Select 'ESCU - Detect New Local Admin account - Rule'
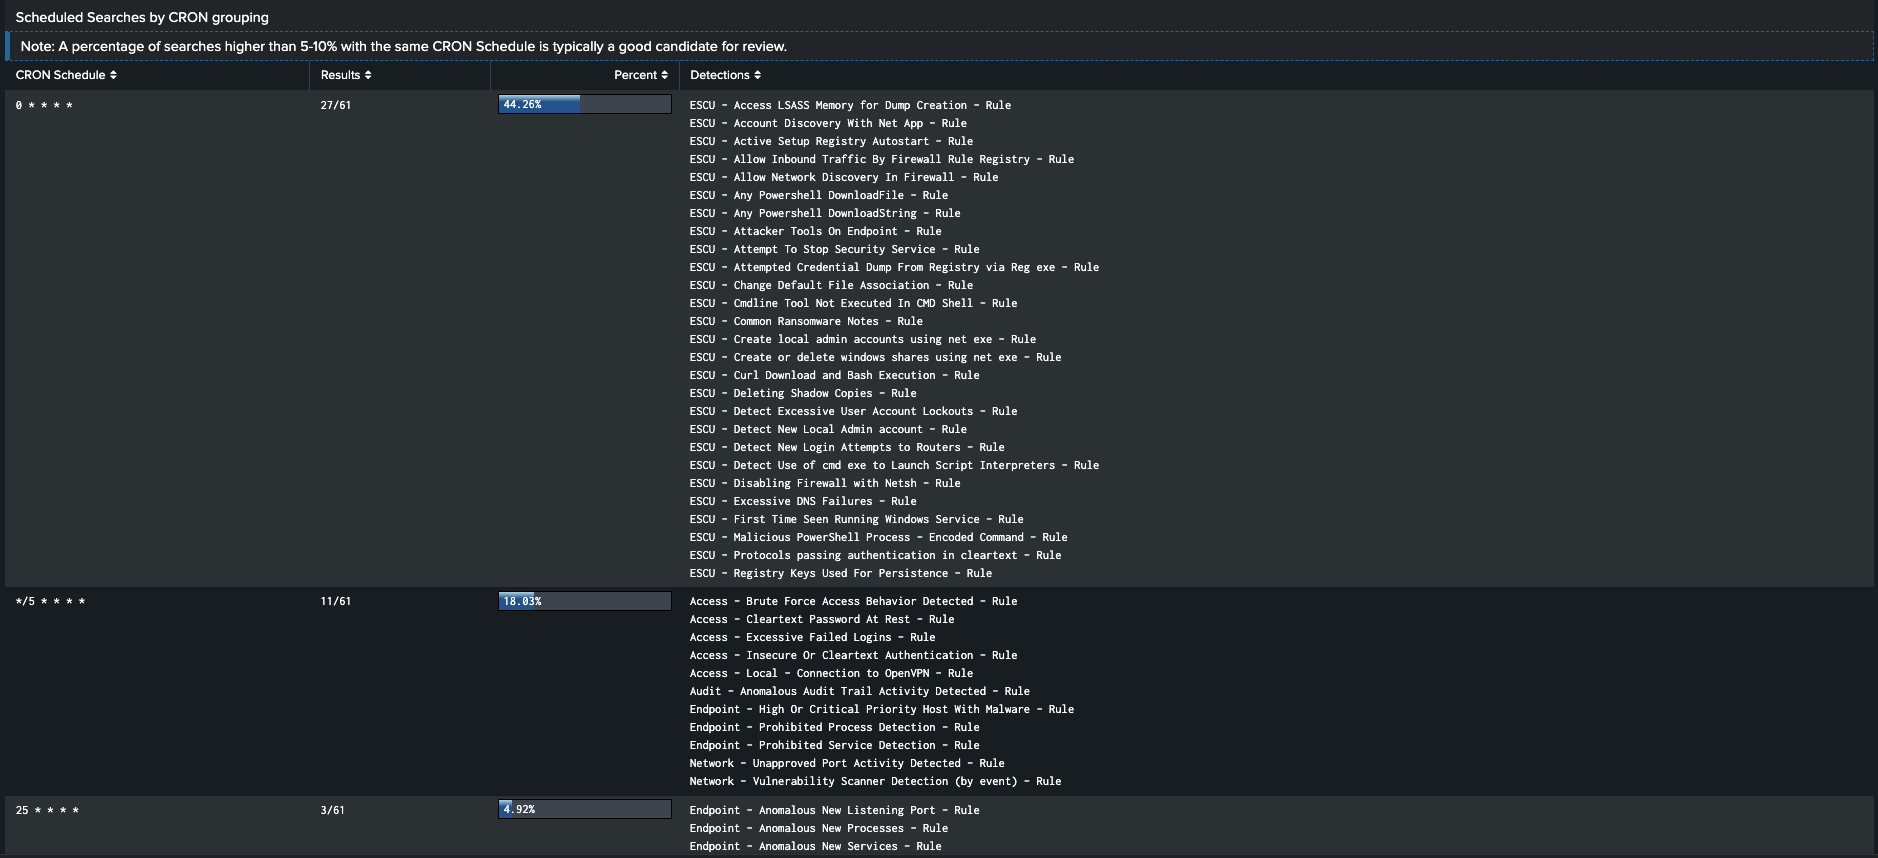Image resolution: width=1878 pixels, height=858 pixels. coord(828,429)
